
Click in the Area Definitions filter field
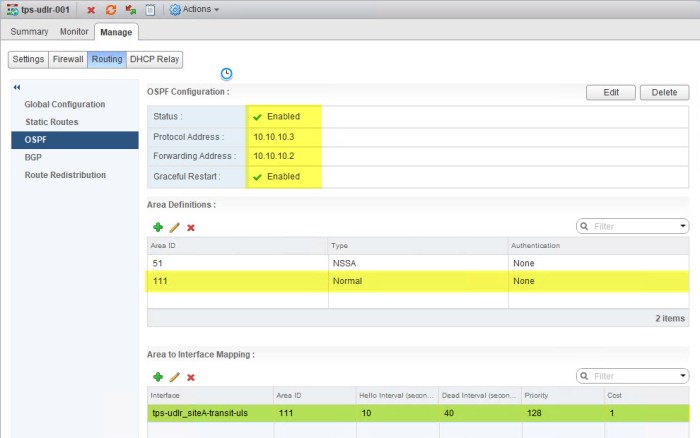[634, 226]
